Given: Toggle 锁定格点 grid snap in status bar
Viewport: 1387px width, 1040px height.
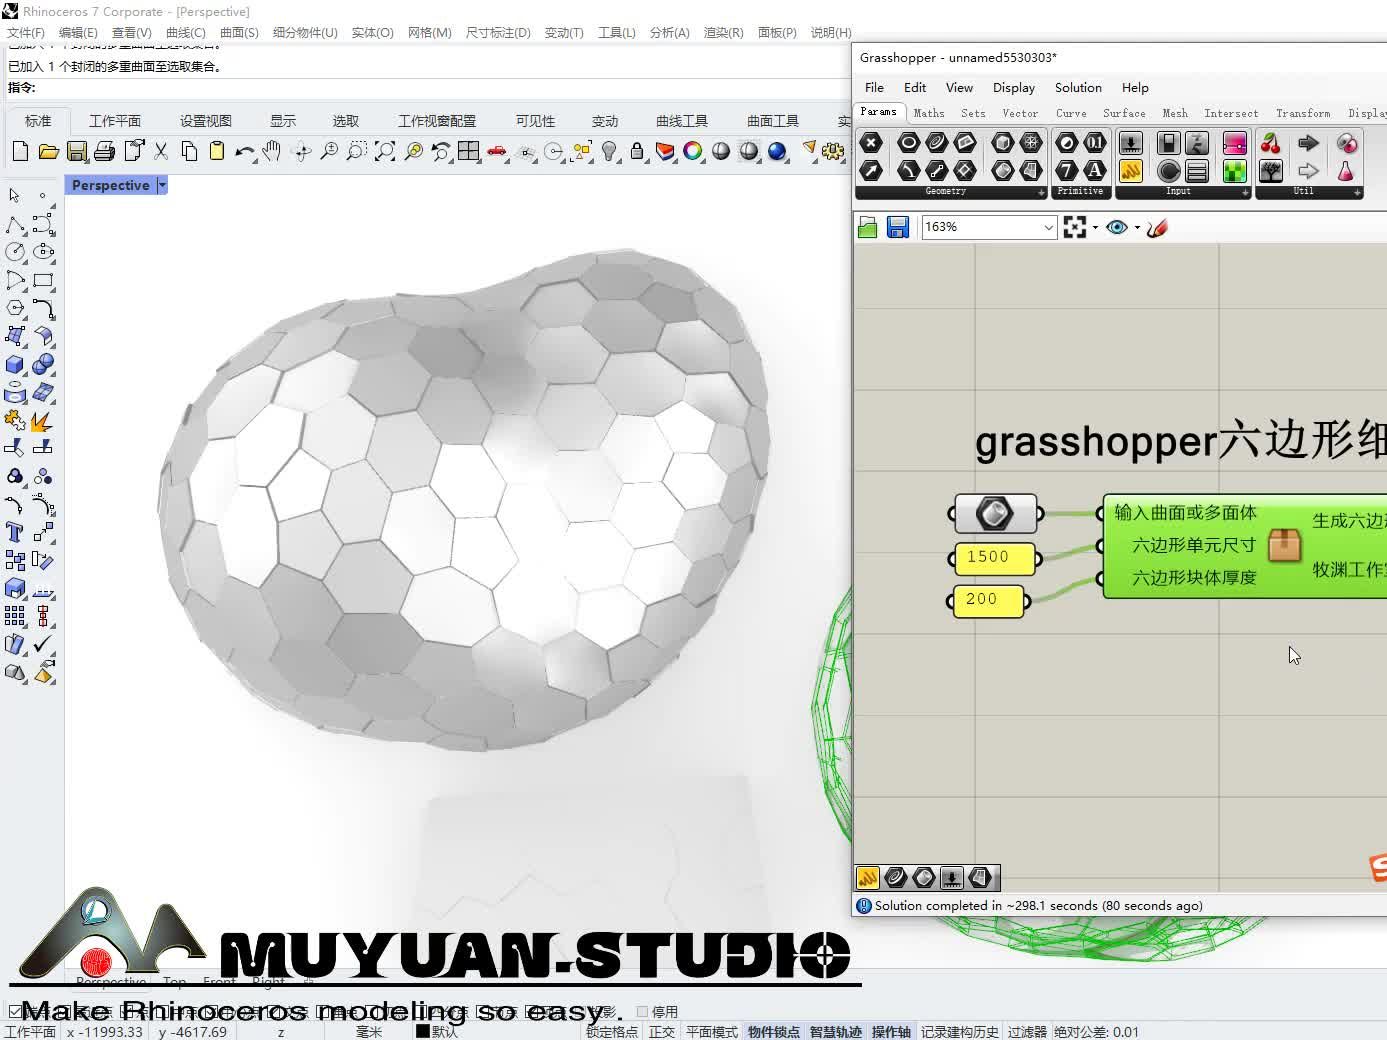Looking at the screenshot, I should pos(612,1032).
